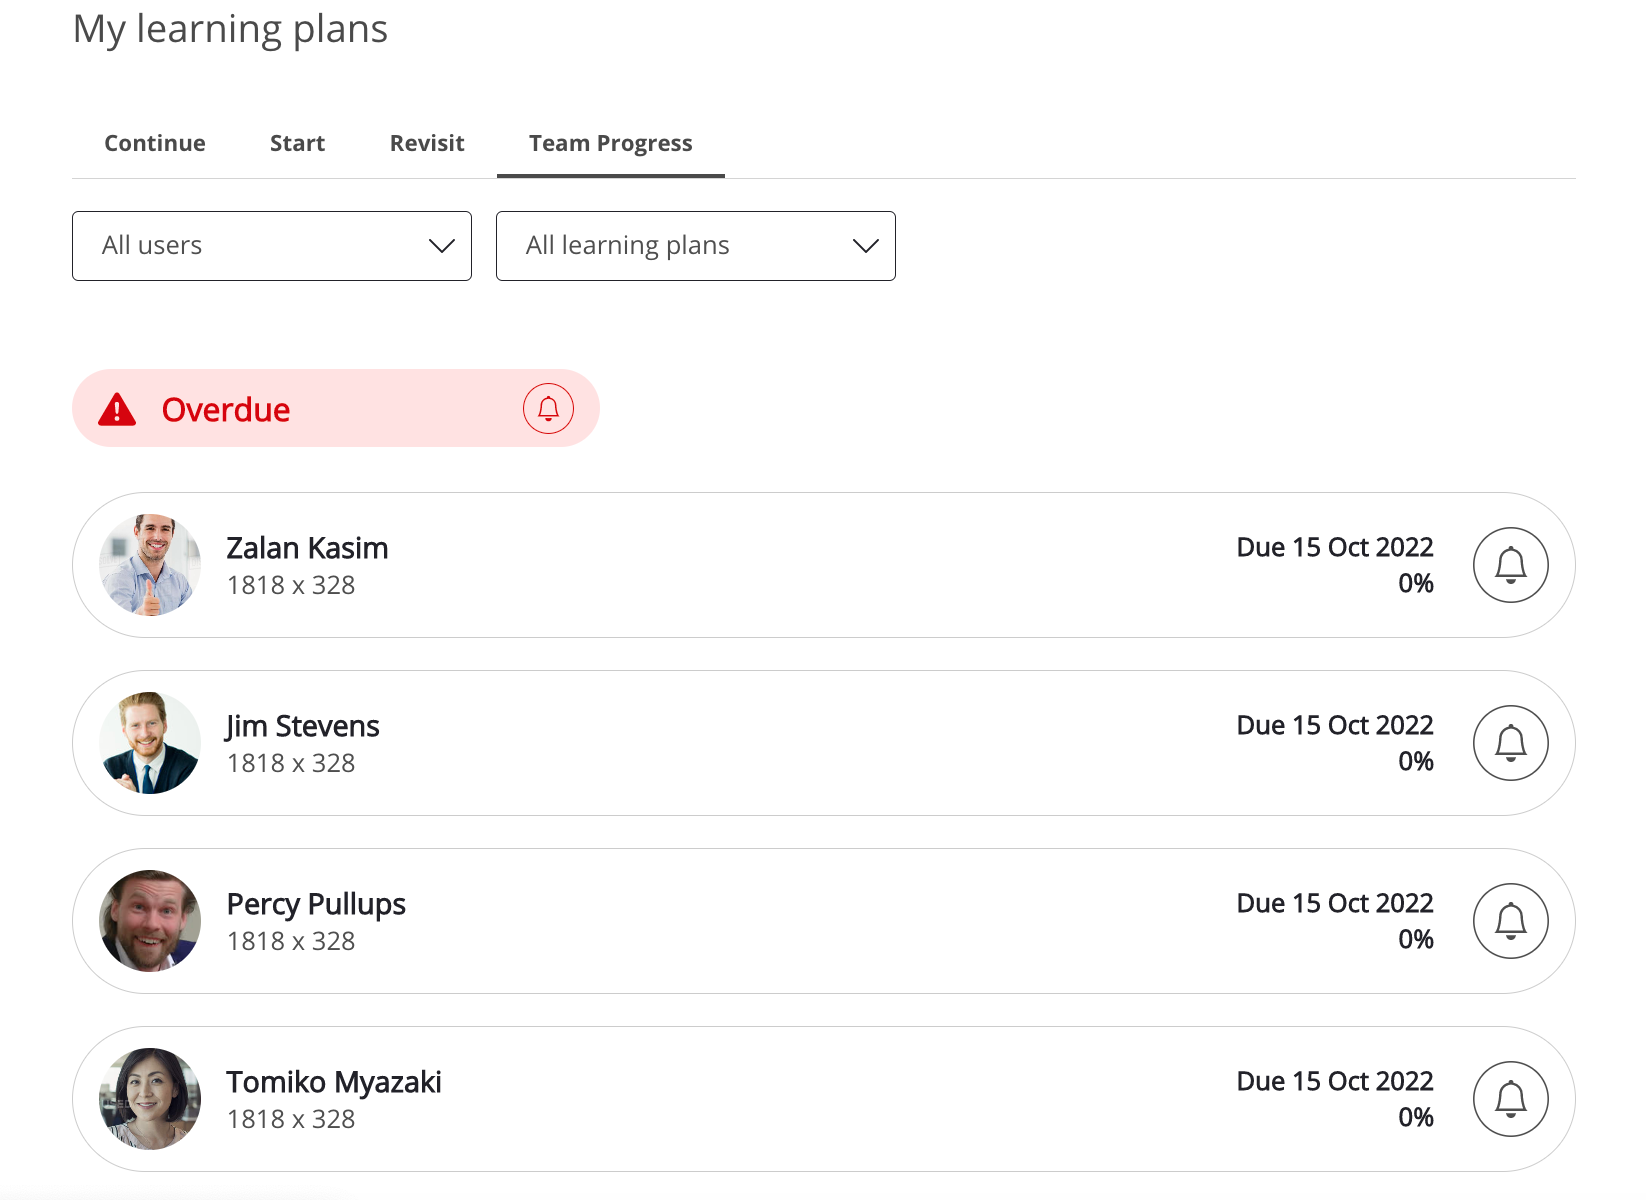Click the Zalan Kasim name link
The height and width of the screenshot is (1200, 1646).
click(307, 548)
